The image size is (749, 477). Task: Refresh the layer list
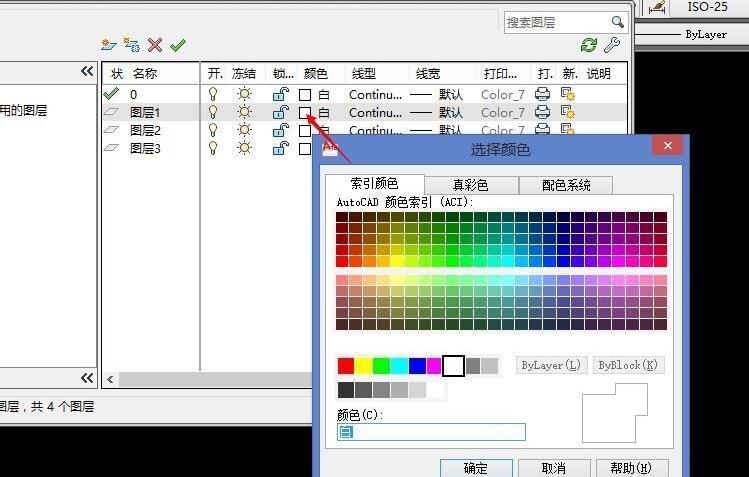(589, 45)
